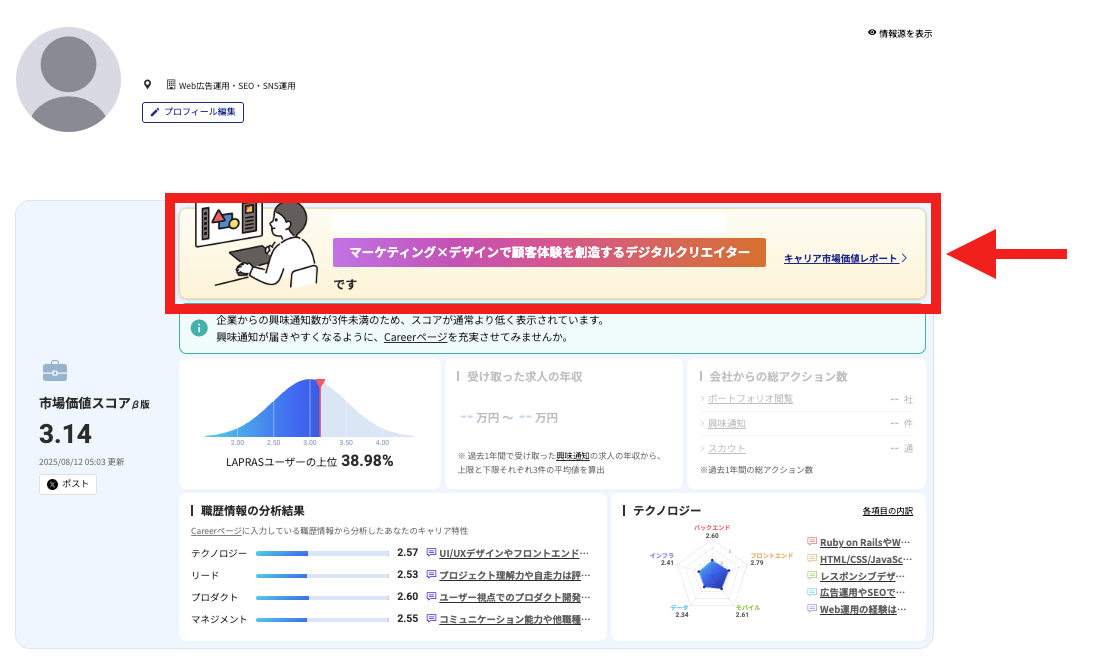The width and height of the screenshot is (1099, 658).
Task: Toggle 情報源を表示 eye icon
Action: (x=872, y=33)
